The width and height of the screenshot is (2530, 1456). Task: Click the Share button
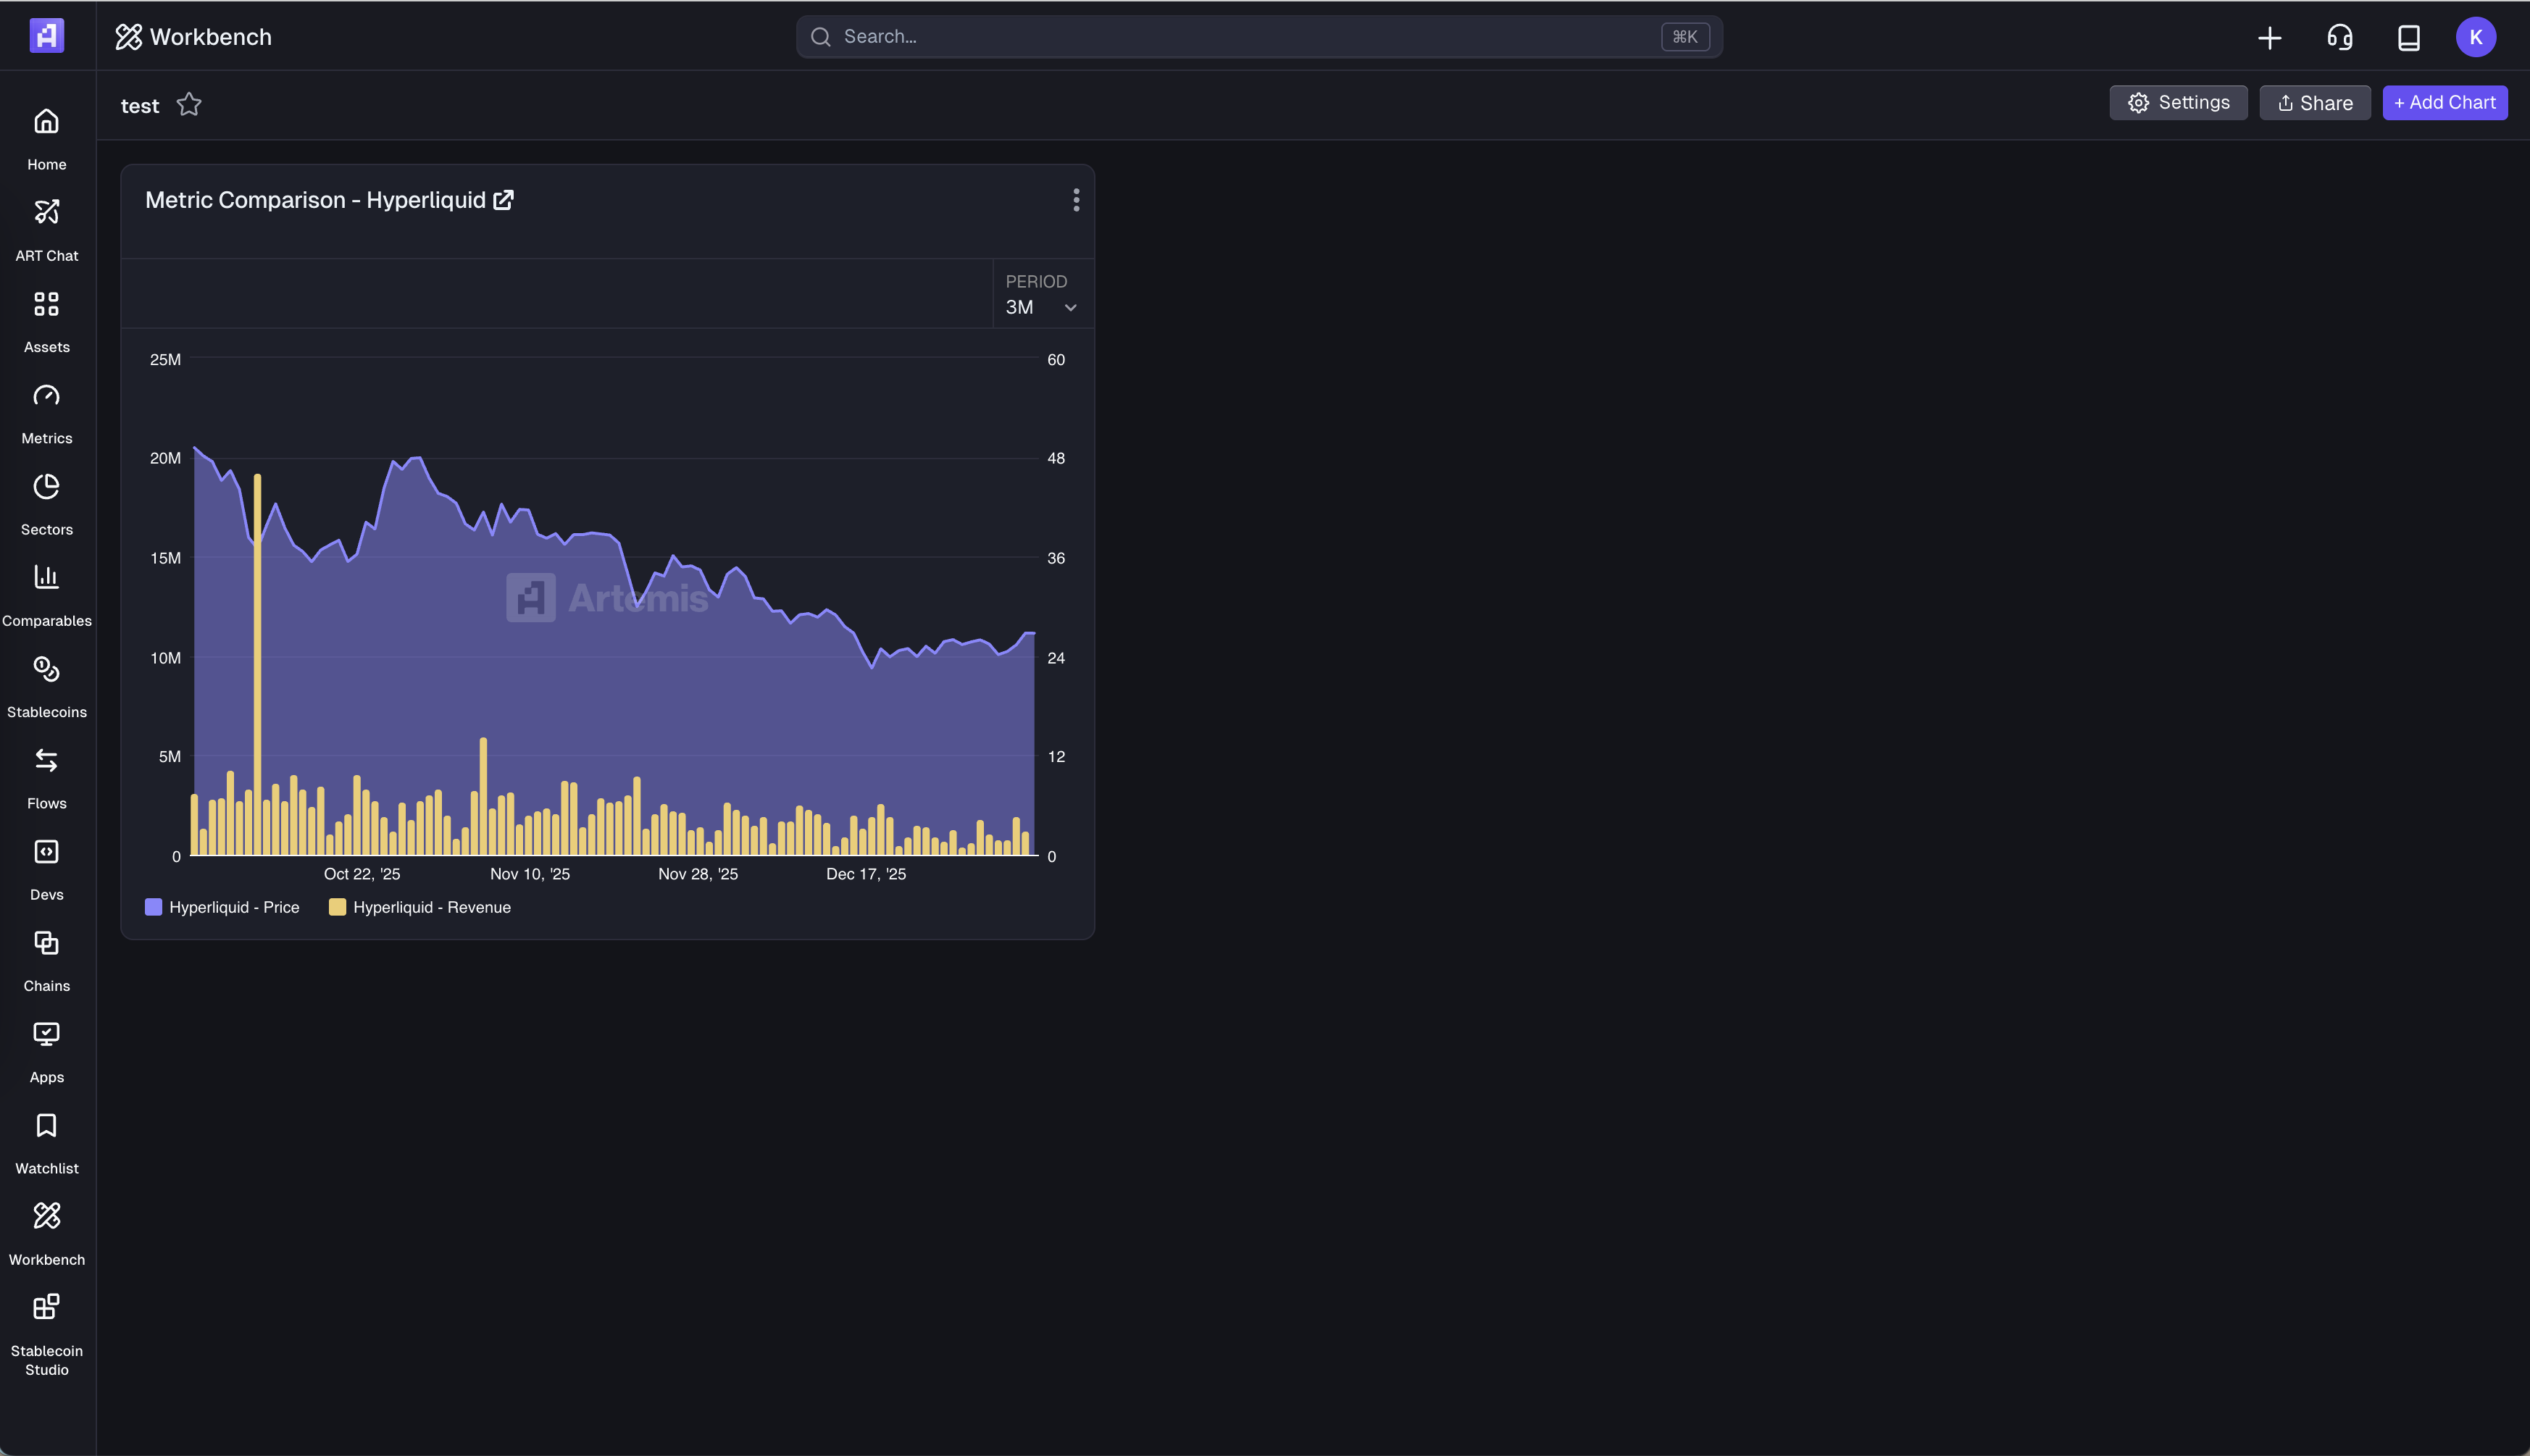pyautogui.click(x=2314, y=103)
